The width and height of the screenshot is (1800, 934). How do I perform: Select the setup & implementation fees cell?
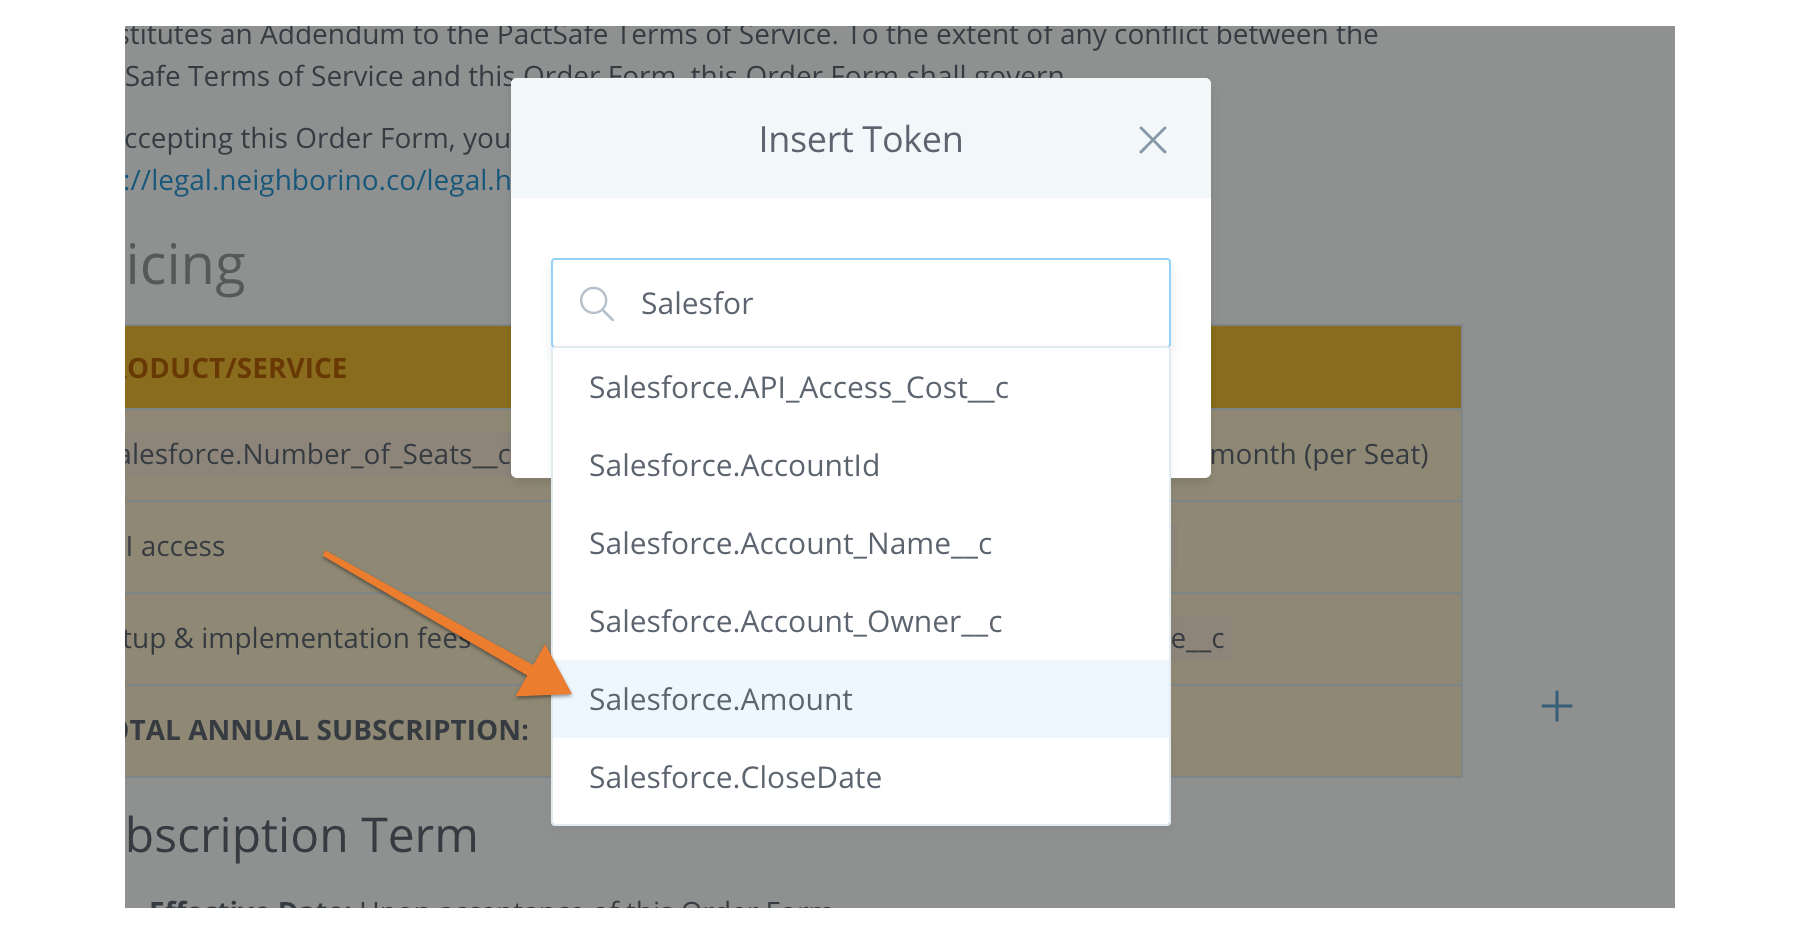pos(298,639)
